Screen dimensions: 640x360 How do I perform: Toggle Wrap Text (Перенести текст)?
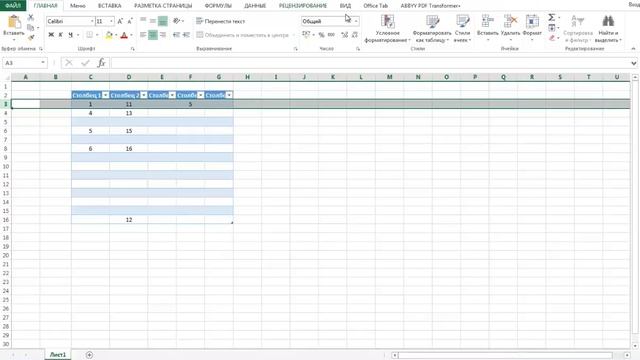coord(221,21)
